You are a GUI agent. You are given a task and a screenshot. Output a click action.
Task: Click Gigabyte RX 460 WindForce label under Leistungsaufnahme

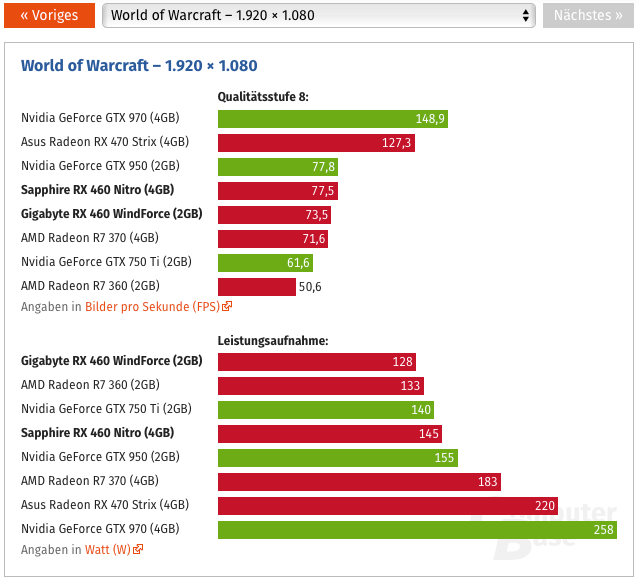112,361
